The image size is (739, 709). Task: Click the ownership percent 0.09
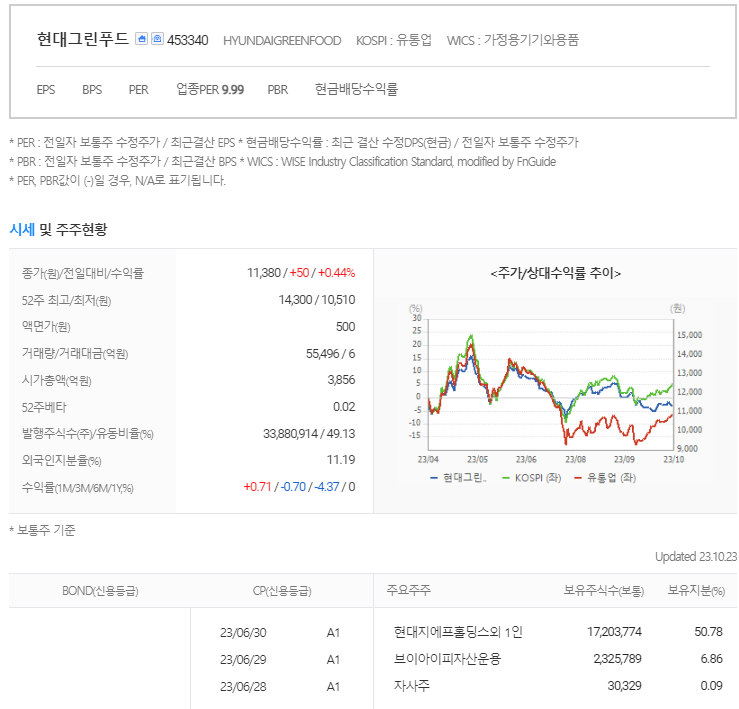click(712, 686)
